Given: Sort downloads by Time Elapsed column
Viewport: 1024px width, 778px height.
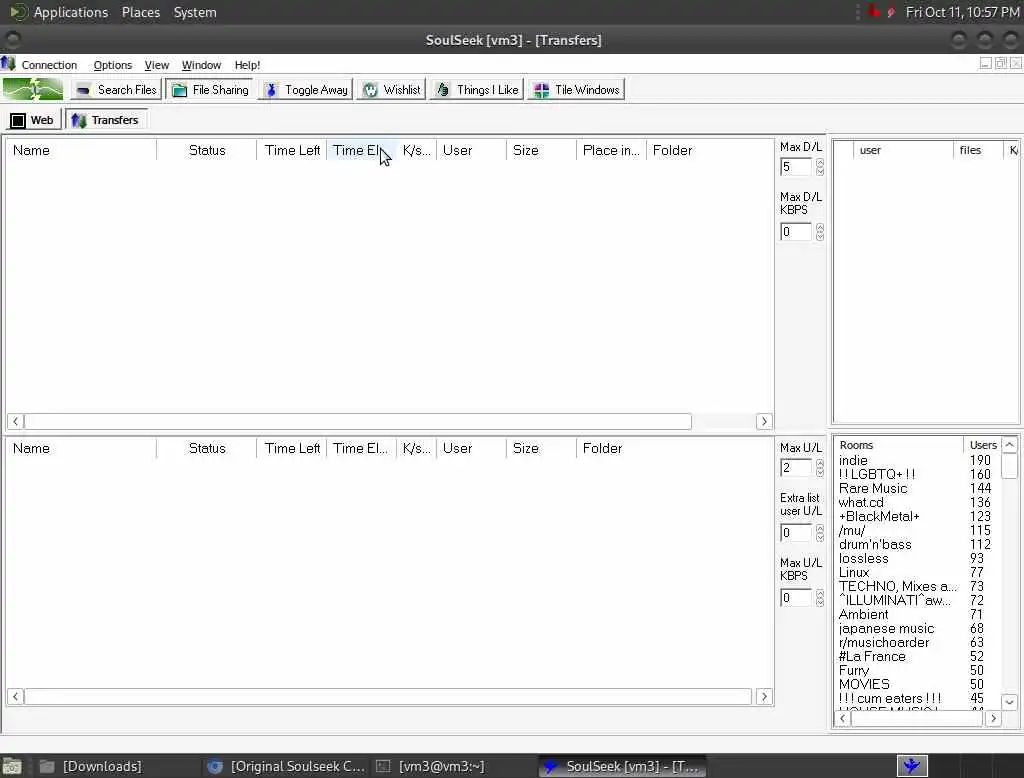Looking at the screenshot, I should [361, 150].
